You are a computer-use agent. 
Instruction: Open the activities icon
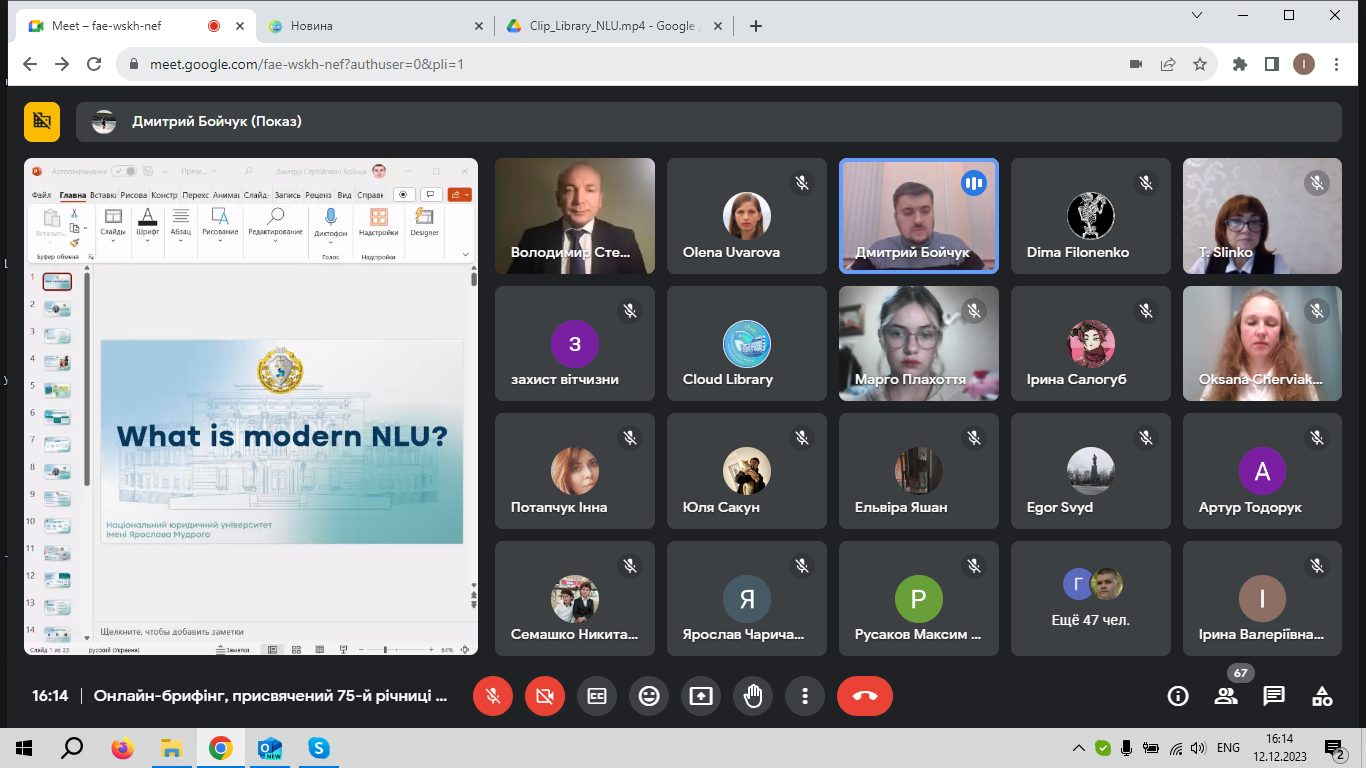coord(1321,696)
